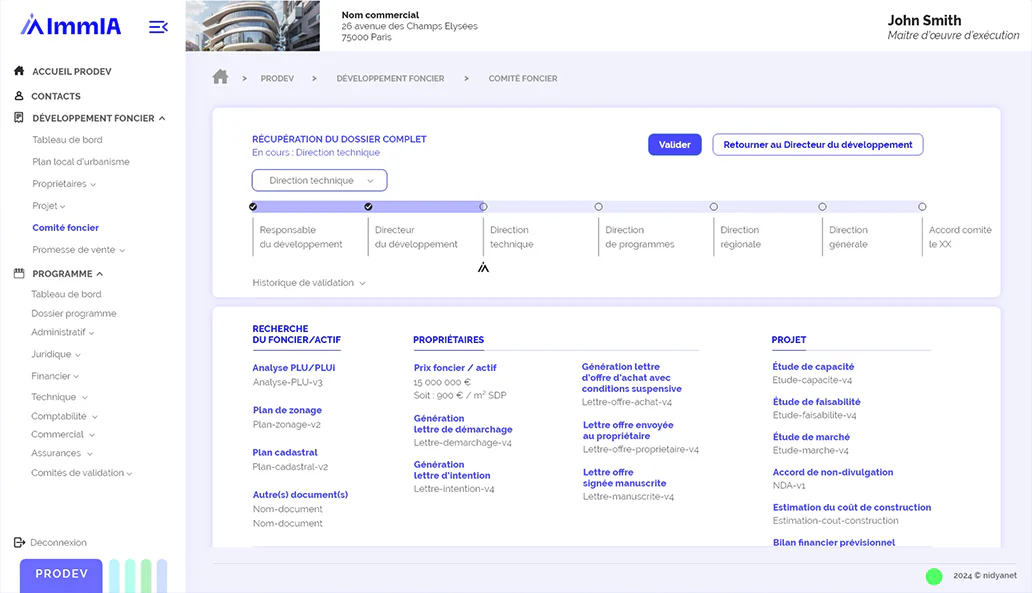The image size is (1032, 593).
Task: Click Déconnexion link
Action: point(59,542)
